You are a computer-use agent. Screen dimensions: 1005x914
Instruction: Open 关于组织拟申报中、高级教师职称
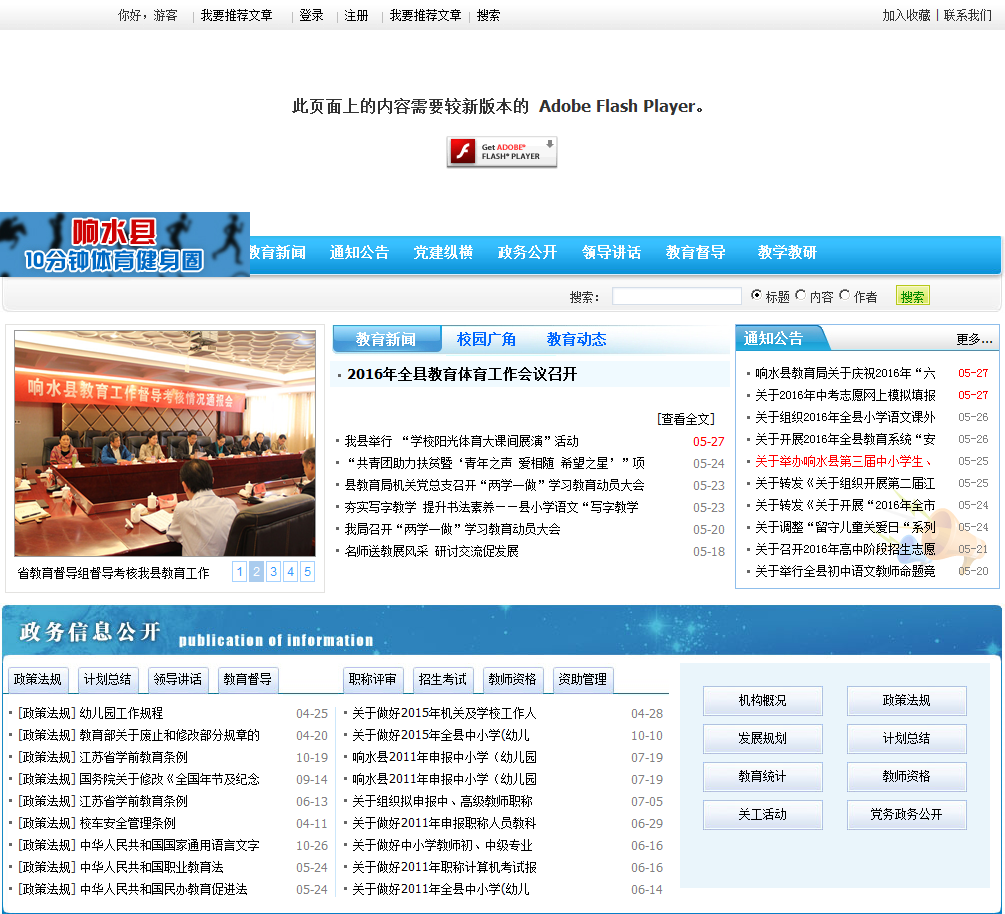442,801
